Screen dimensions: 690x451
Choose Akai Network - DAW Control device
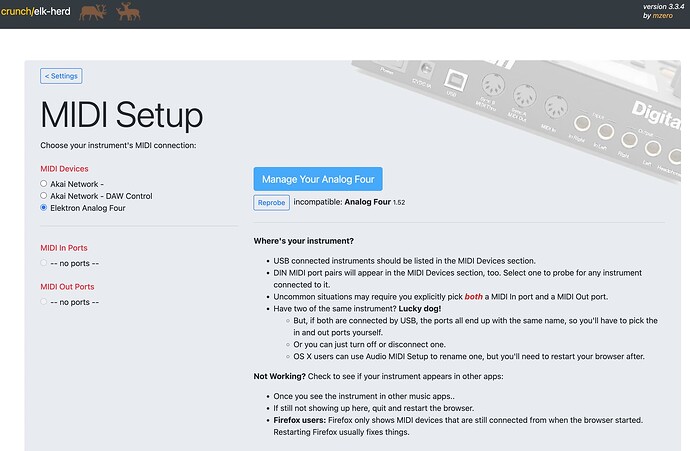click(x=44, y=196)
